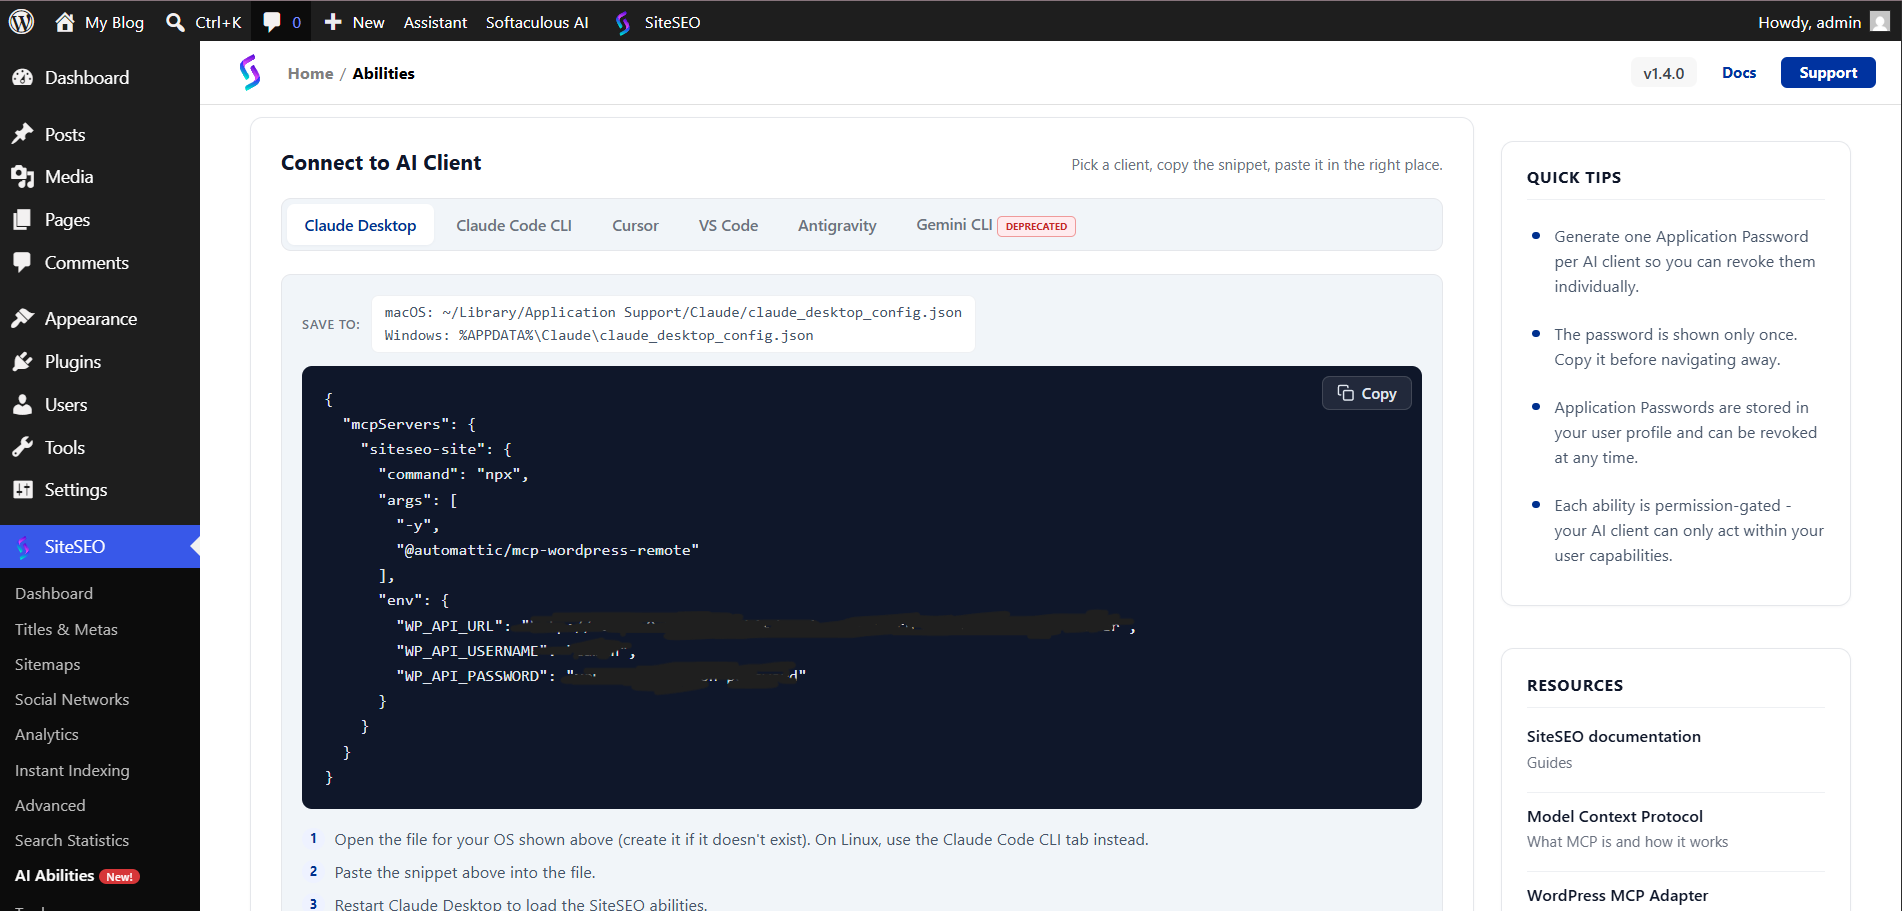Select the Cursor client tab

635,225
